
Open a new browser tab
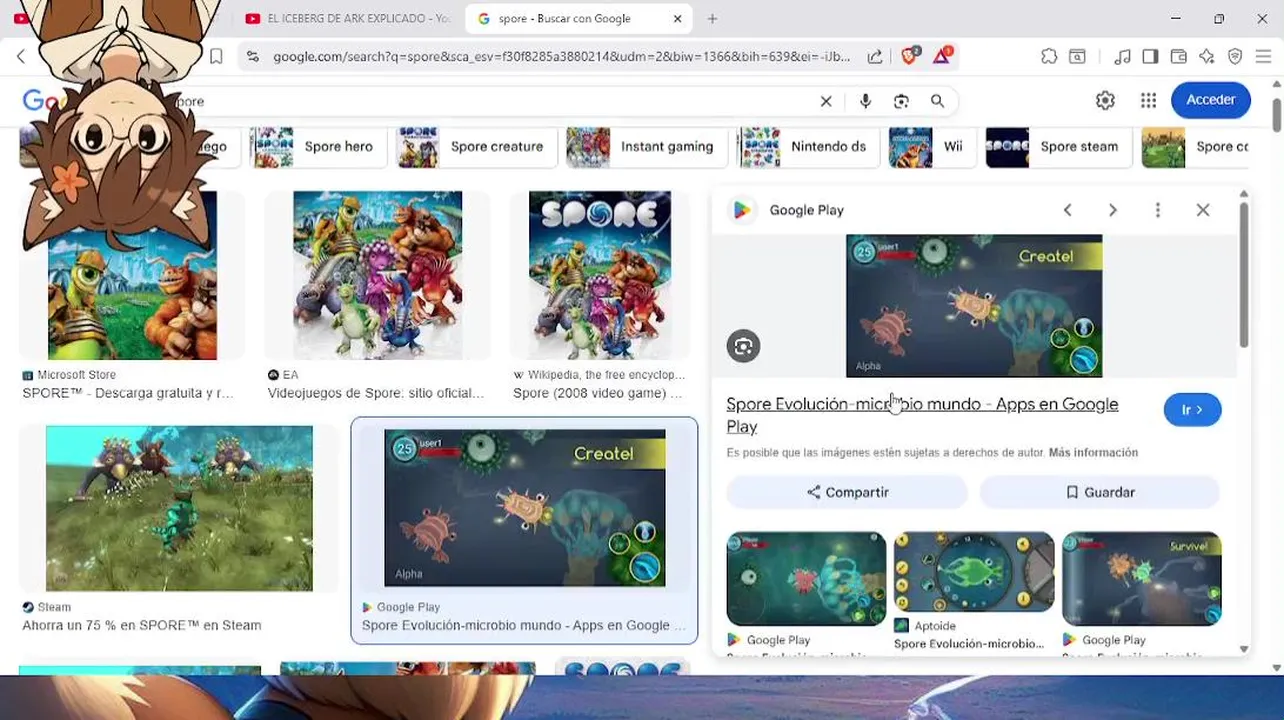(x=712, y=19)
